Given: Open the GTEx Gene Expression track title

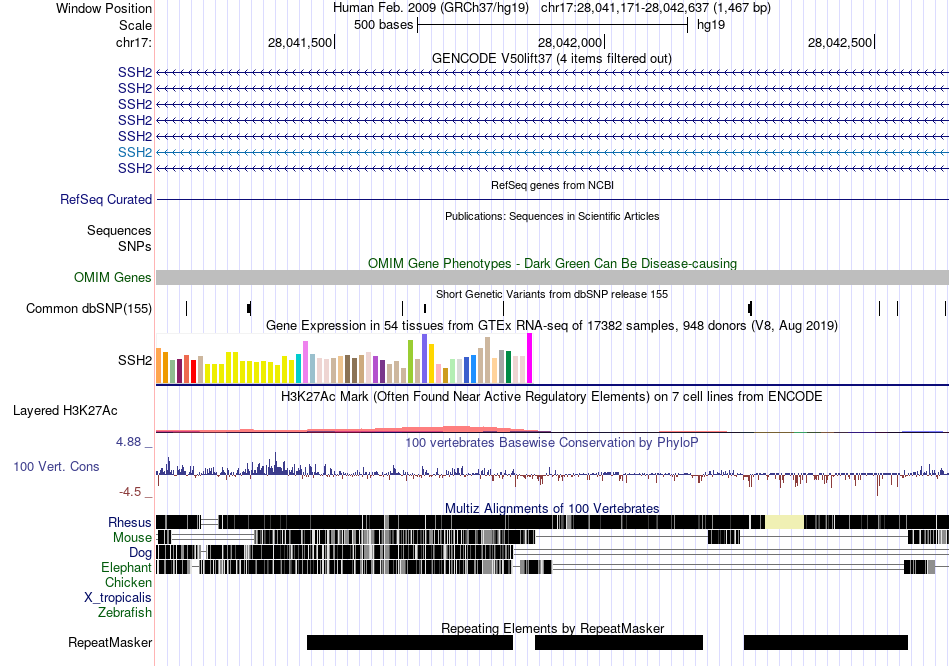Looking at the screenshot, I should (552, 325).
